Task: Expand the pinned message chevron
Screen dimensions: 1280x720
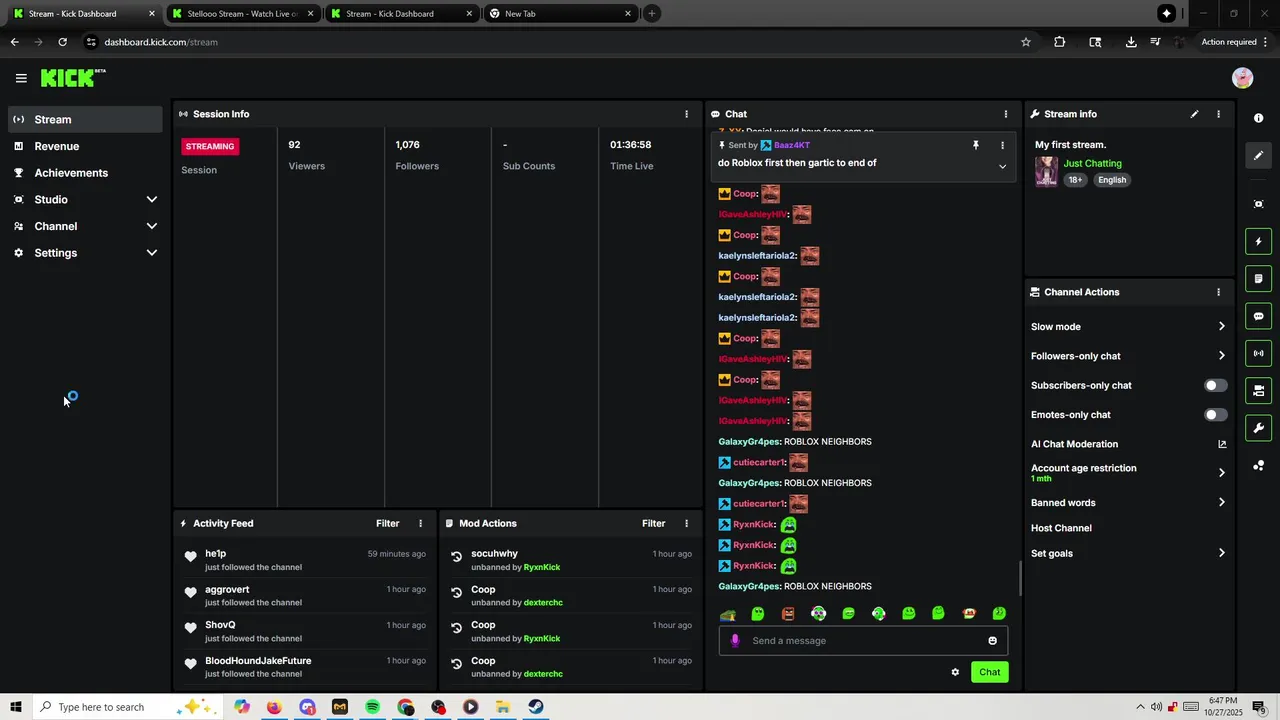Action: 1002,166
